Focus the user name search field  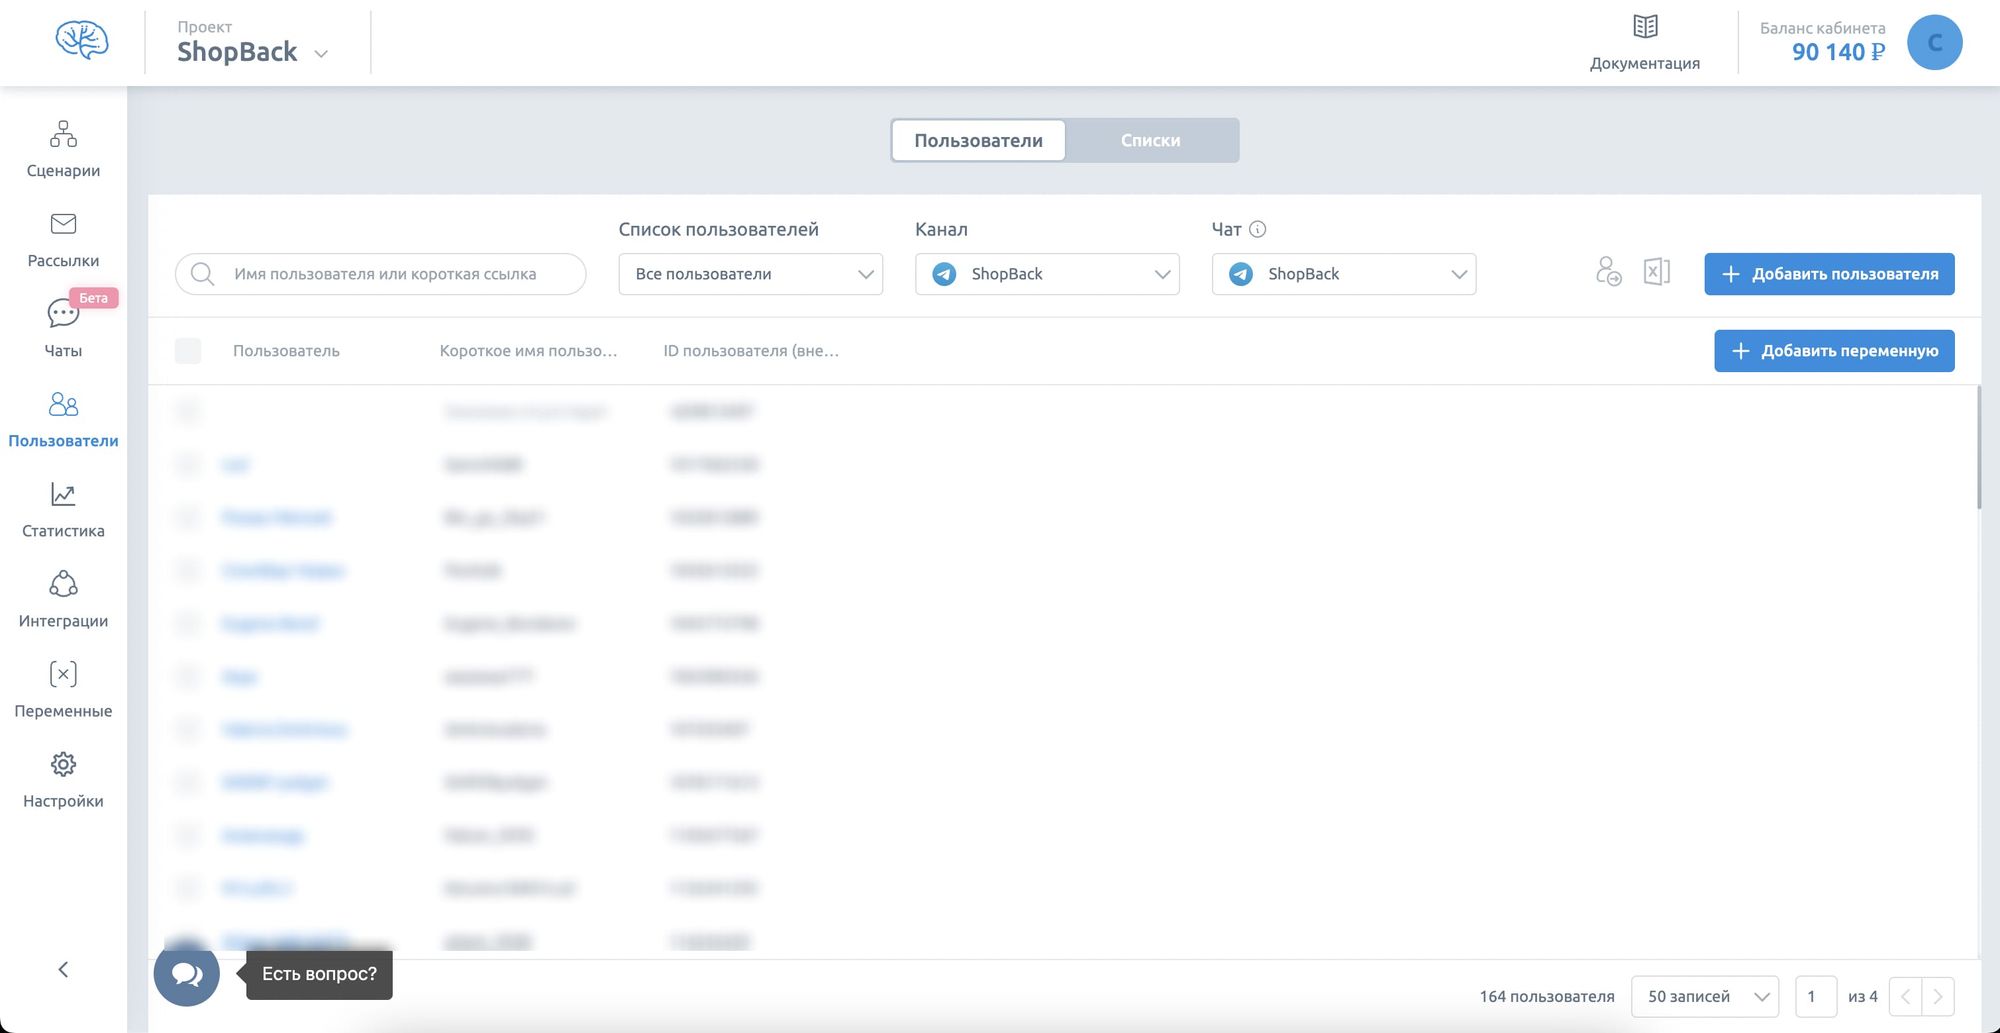pos(380,274)
